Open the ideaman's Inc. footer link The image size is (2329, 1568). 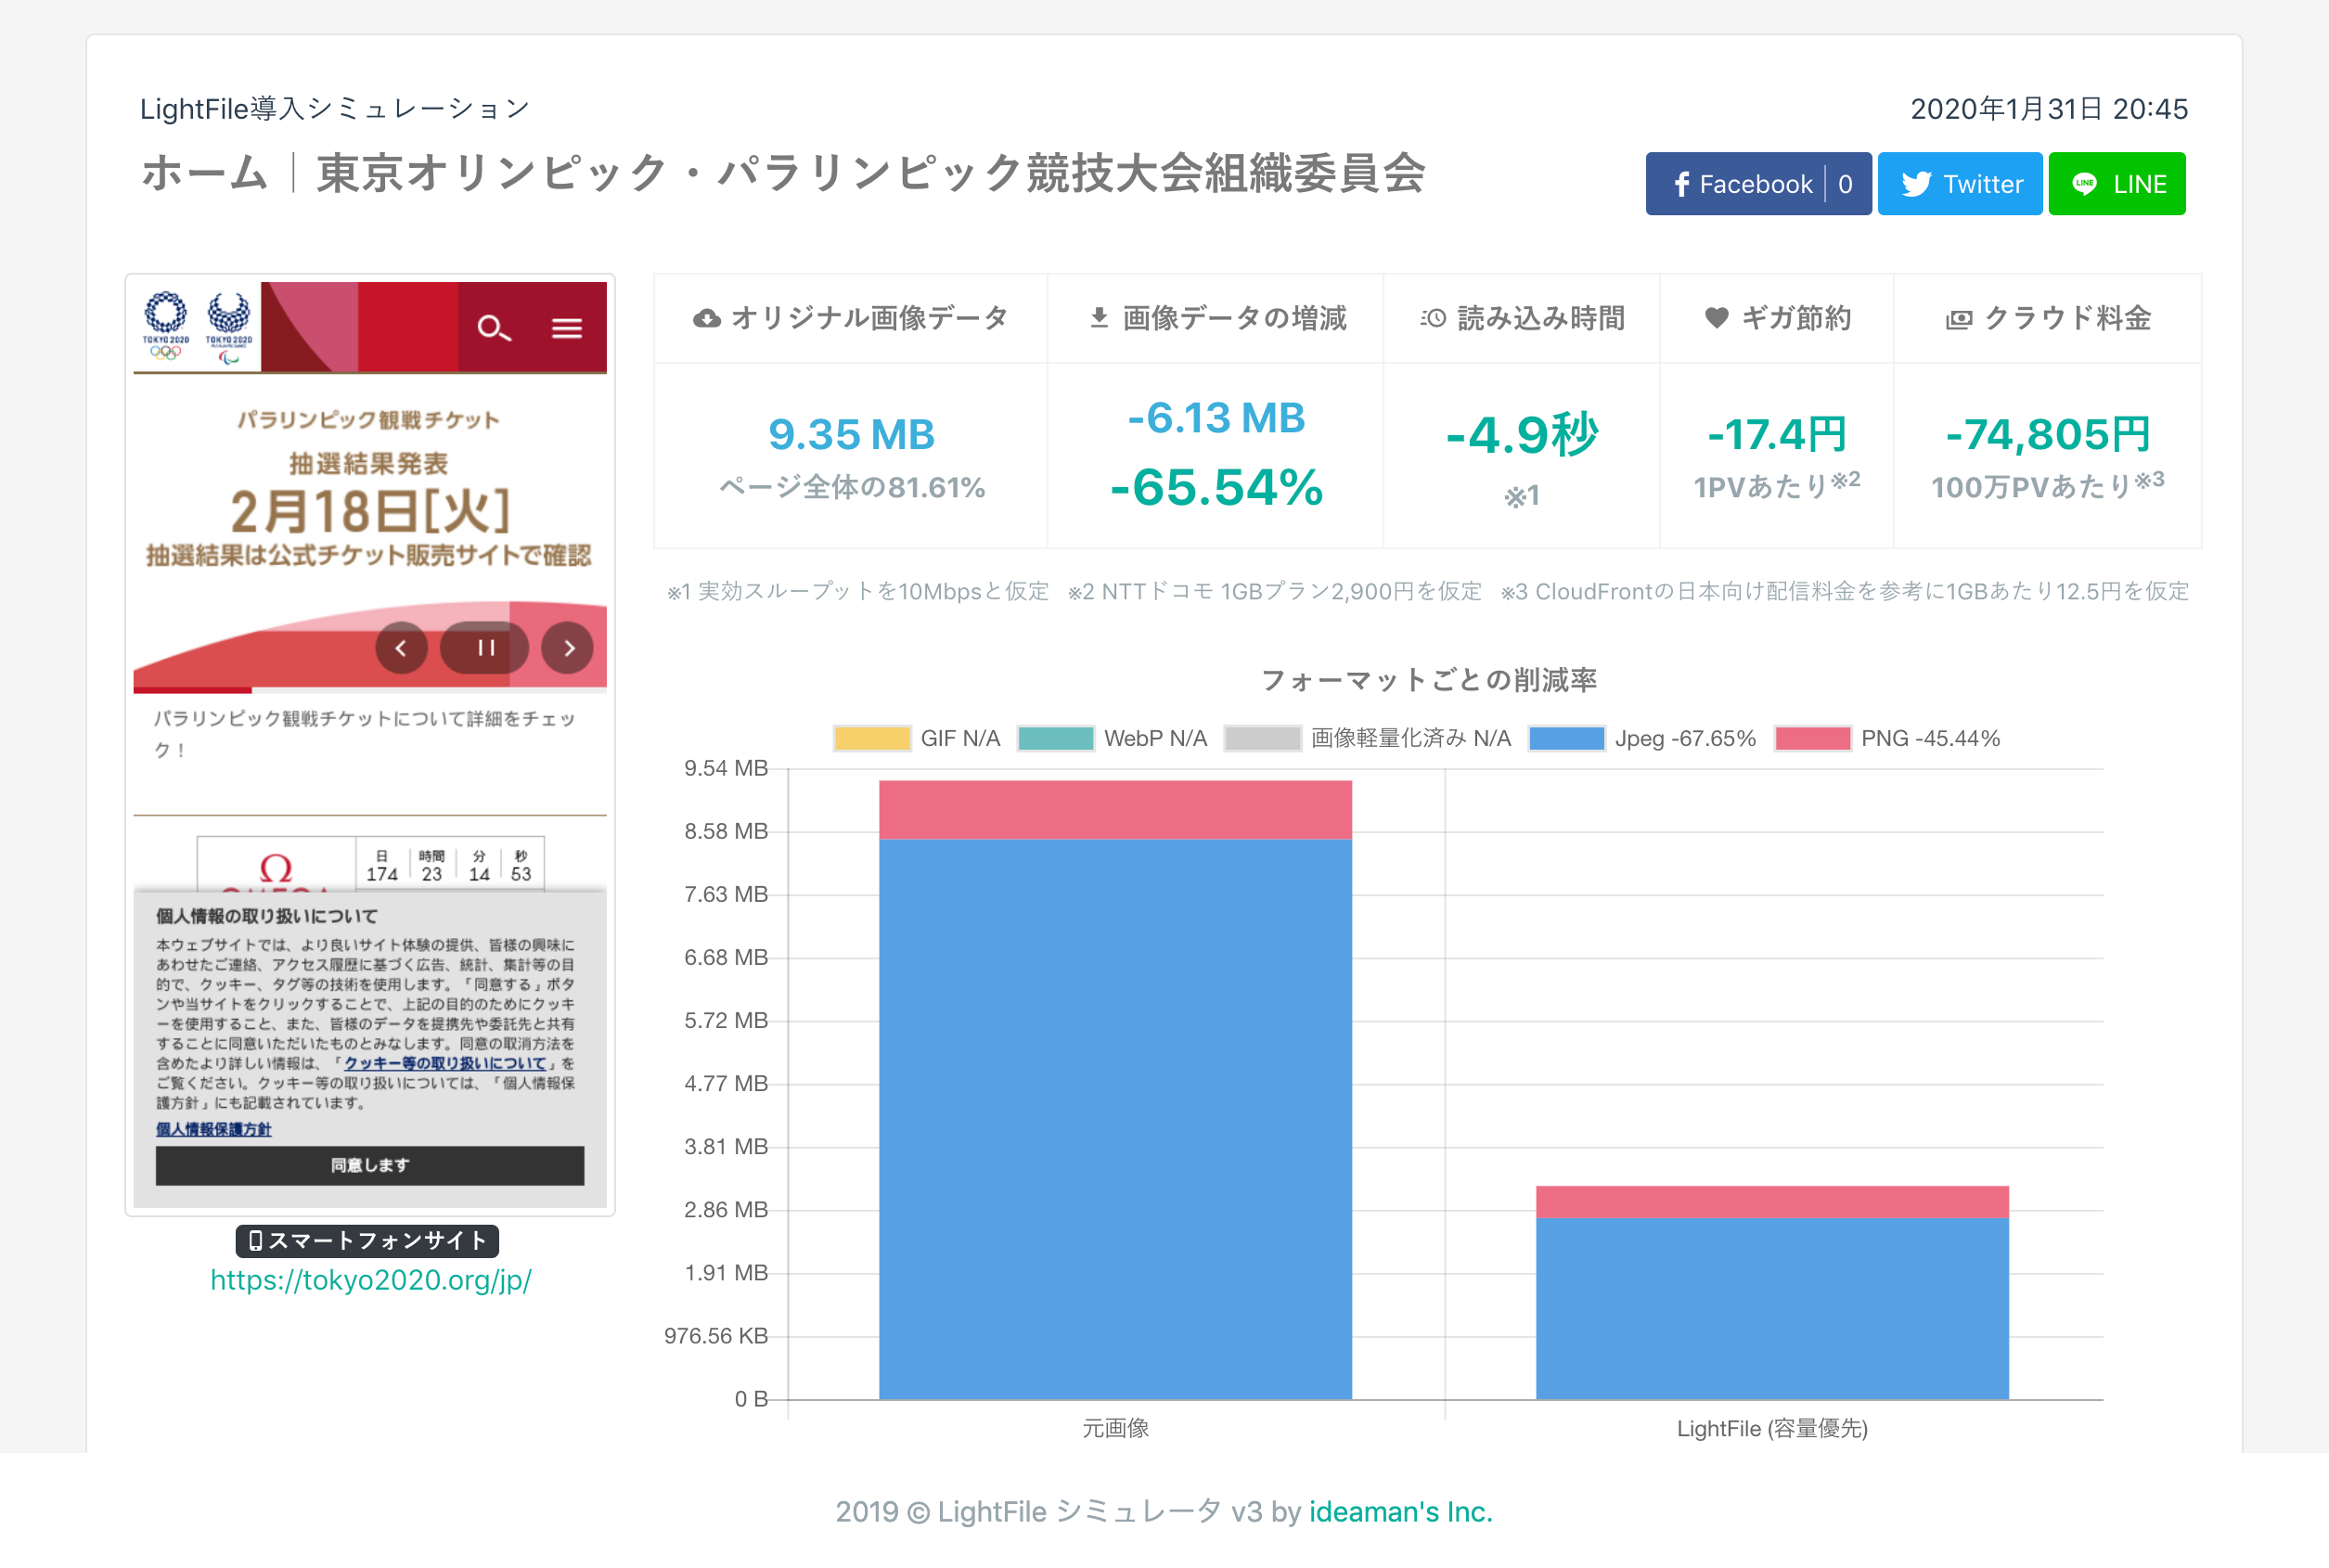1400,1511
